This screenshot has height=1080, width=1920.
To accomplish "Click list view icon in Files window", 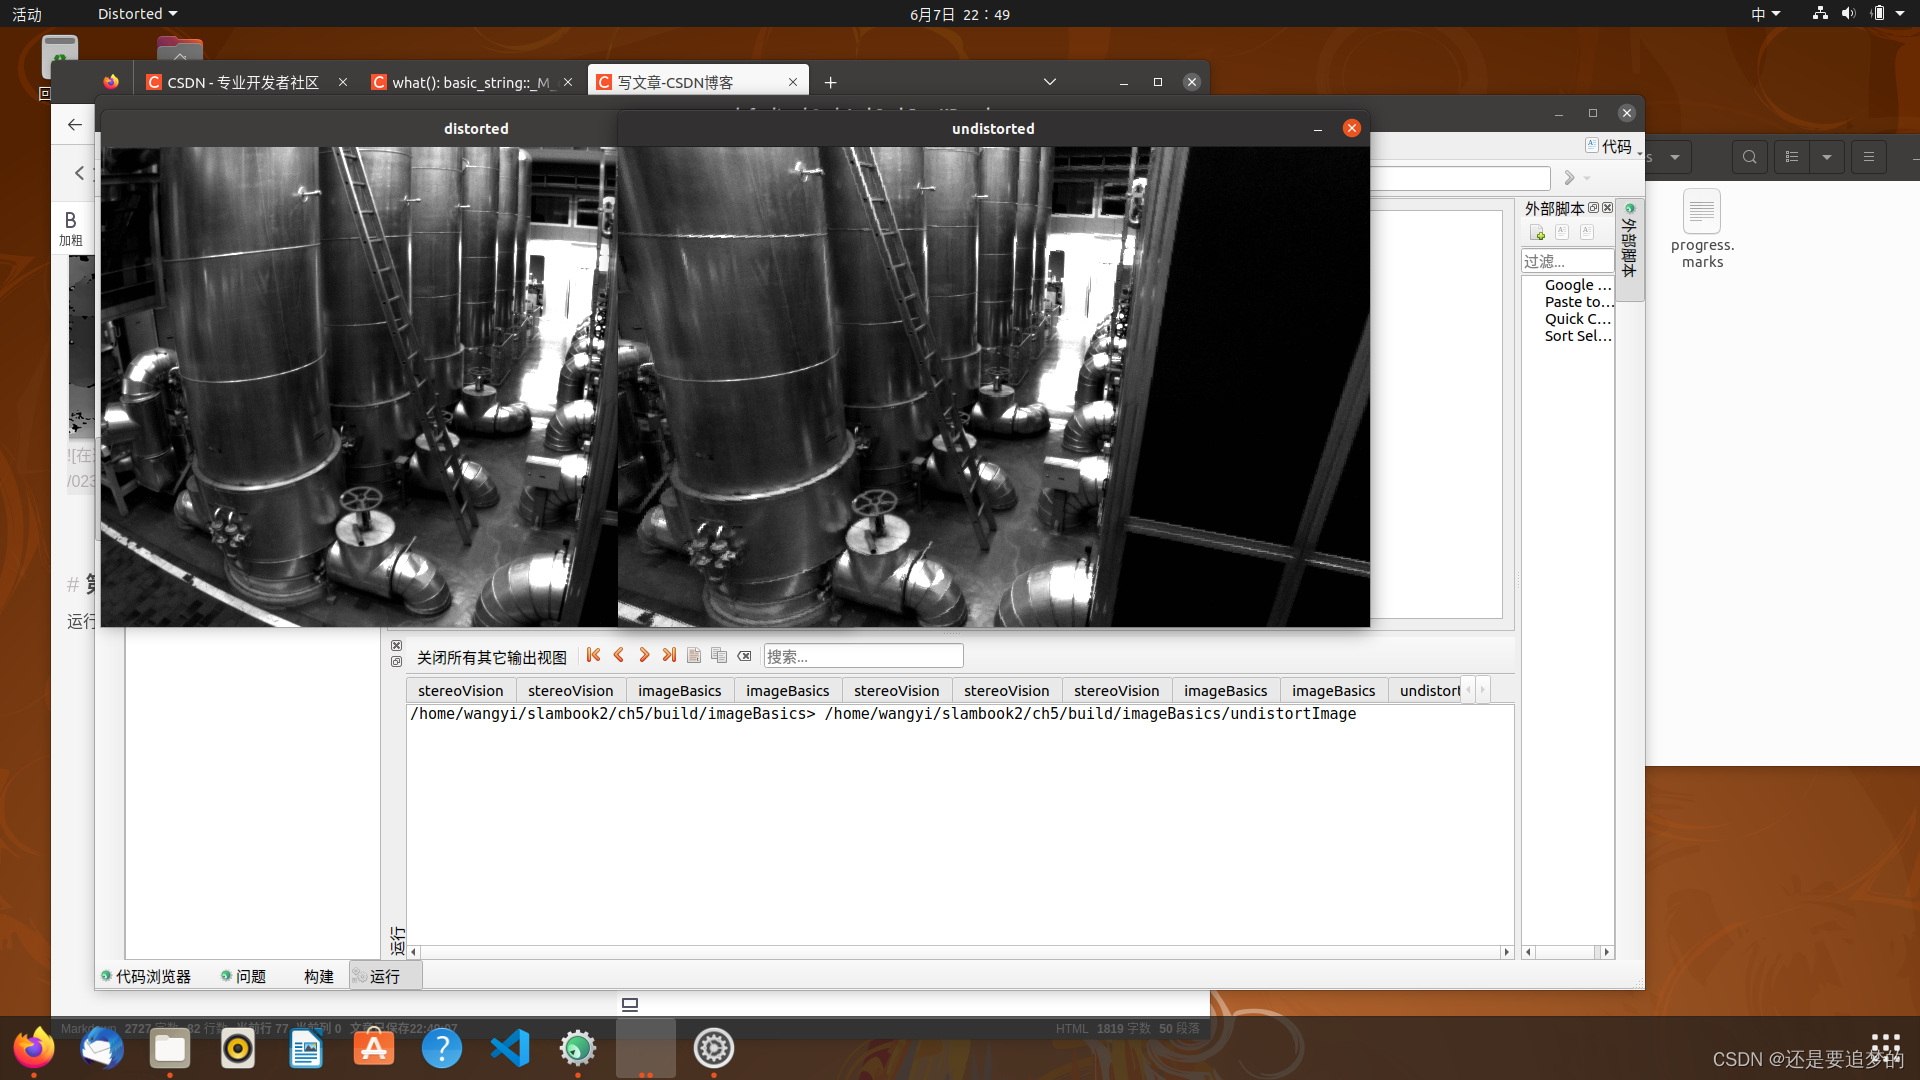I will pos(1792,157).
